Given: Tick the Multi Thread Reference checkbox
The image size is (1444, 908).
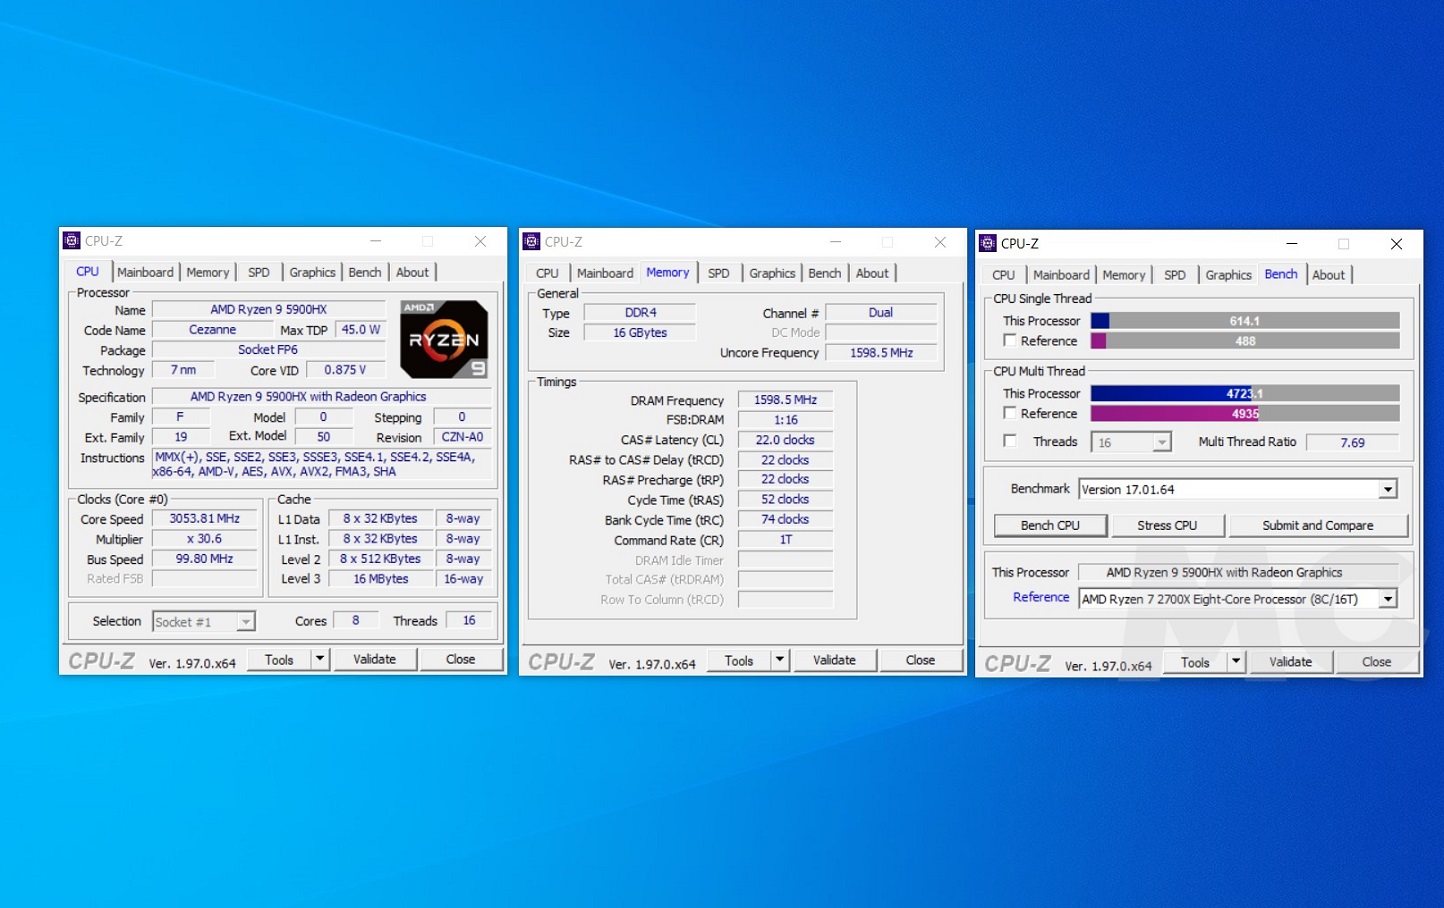Looking at the screenshot, I should [x=1010, y=413].
